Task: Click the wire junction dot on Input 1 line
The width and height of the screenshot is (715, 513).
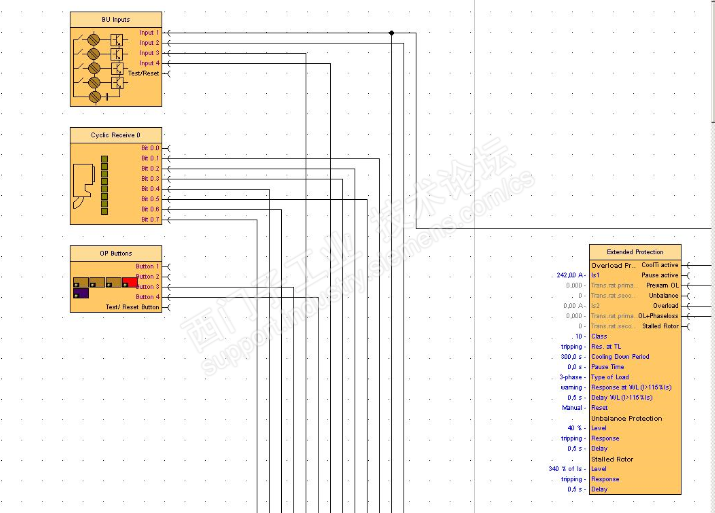Action: (x=391, y=33)
